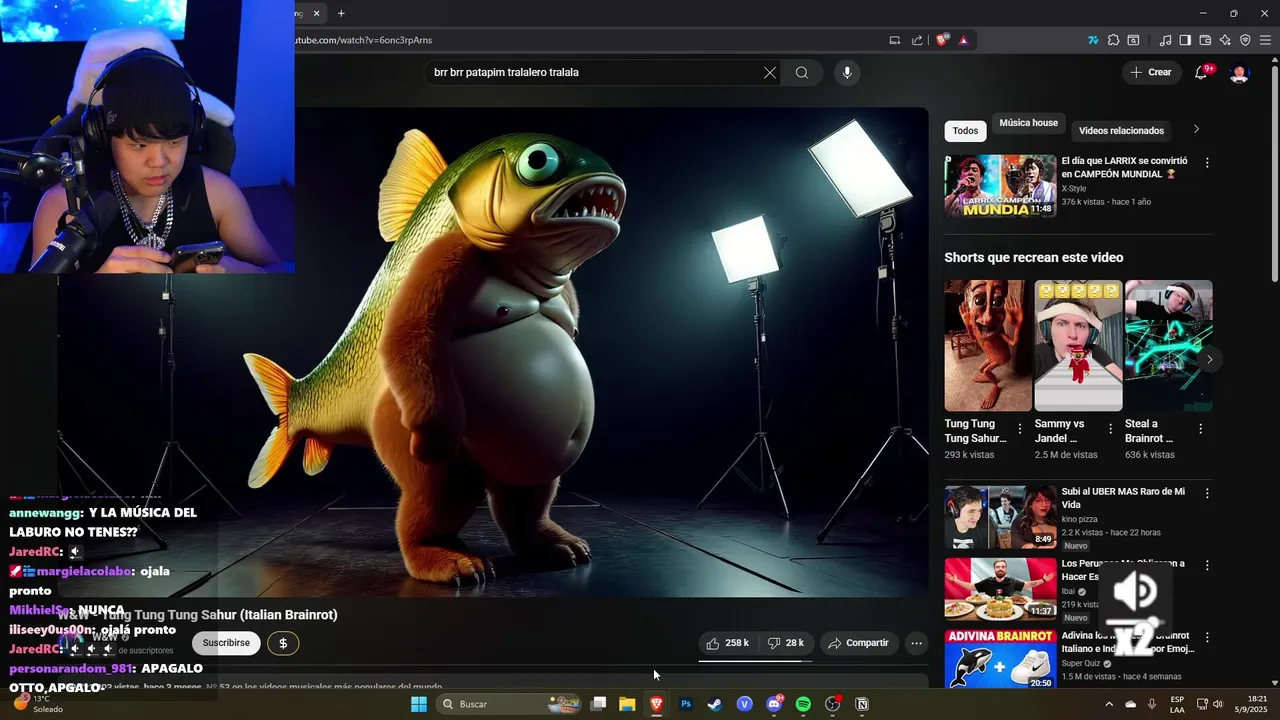
Task: Open the taskbar volume speaker icon
Action: 1218,704
